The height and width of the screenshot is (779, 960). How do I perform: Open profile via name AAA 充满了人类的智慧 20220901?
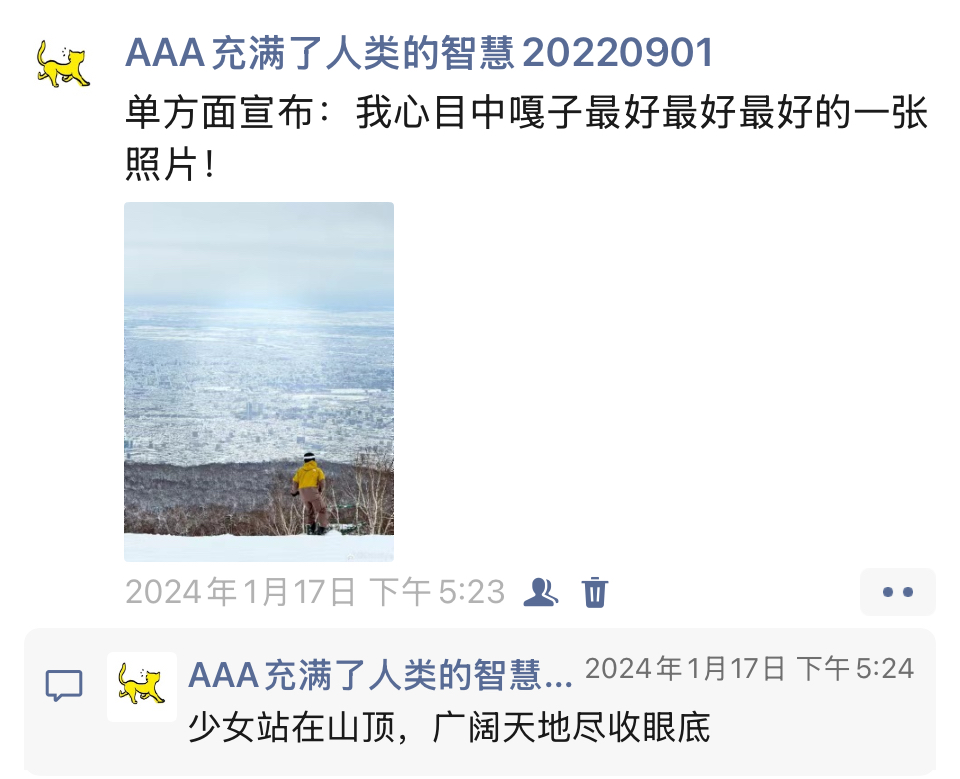click(x=419, y=53)
